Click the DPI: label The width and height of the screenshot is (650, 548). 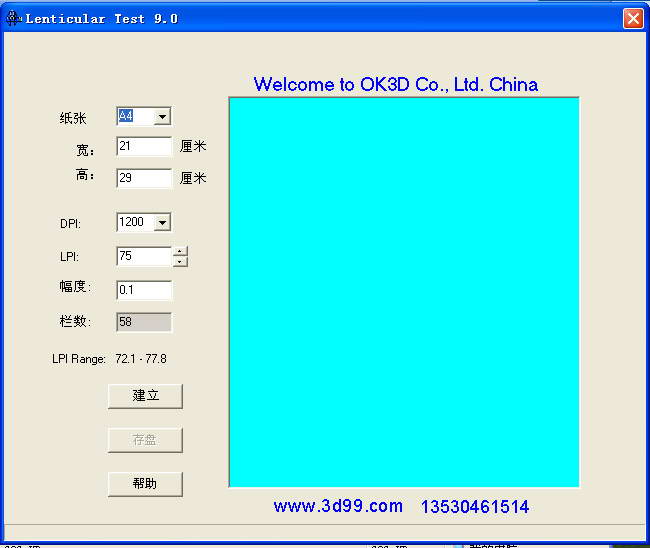70,224
